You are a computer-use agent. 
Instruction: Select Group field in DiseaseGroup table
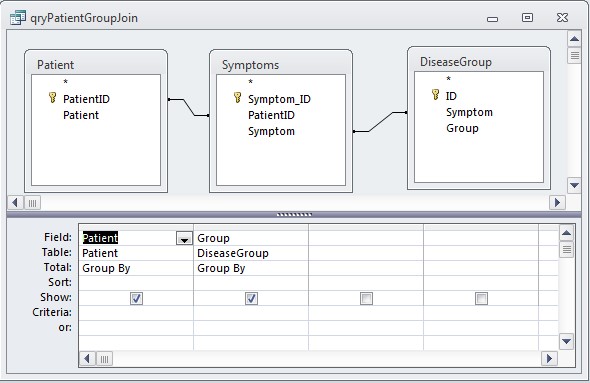pos(462,128)
